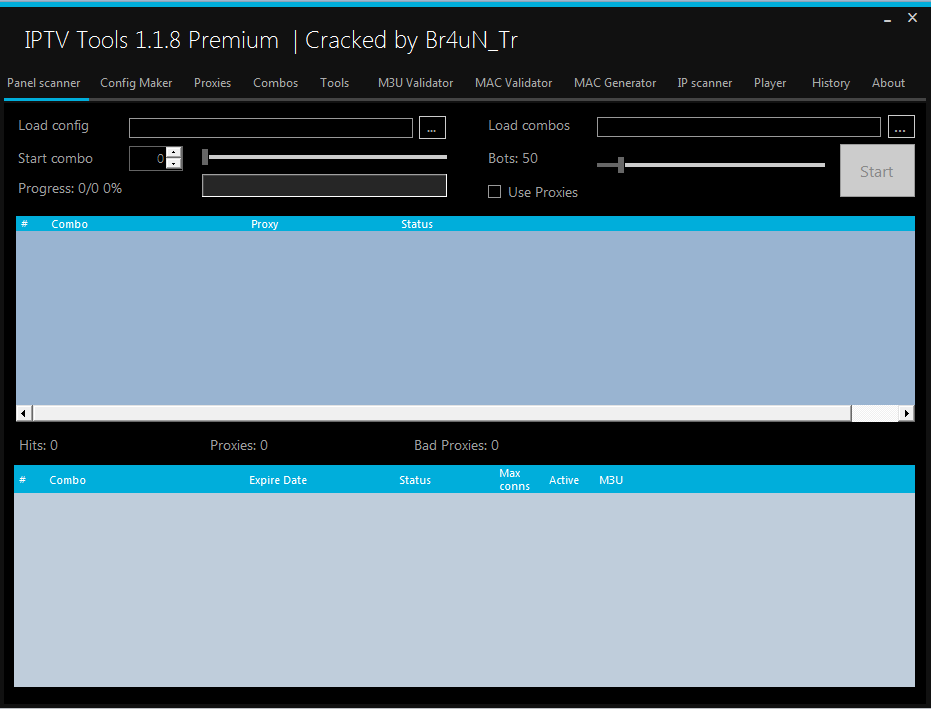Click the M3U column header

click(611, 480)
